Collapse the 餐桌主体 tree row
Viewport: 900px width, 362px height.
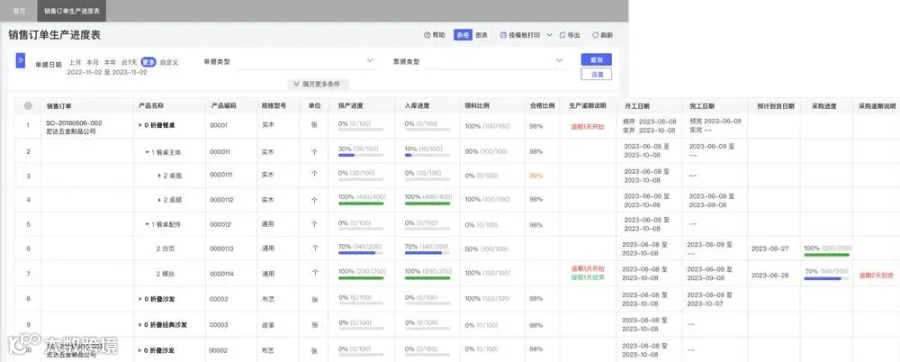click(147, 152)
